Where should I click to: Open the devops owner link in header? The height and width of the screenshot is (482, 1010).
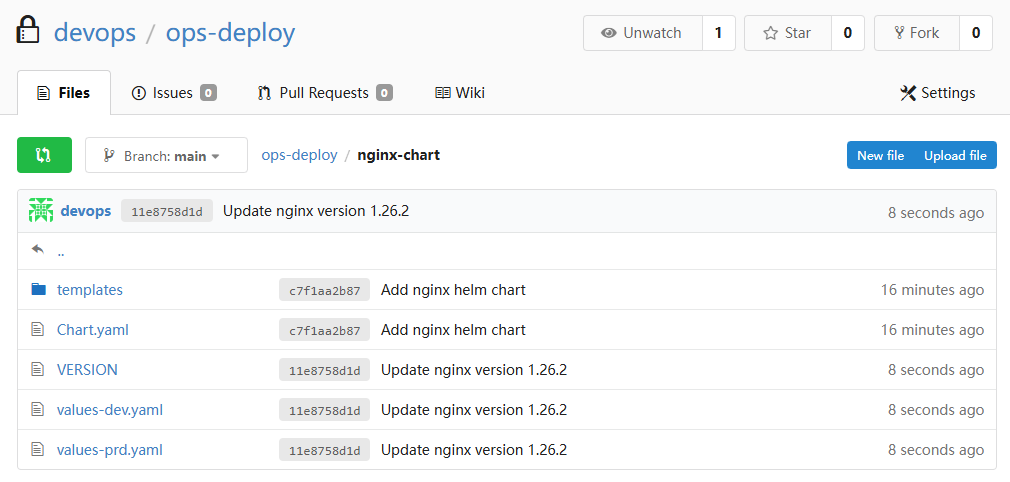[95, 32]
